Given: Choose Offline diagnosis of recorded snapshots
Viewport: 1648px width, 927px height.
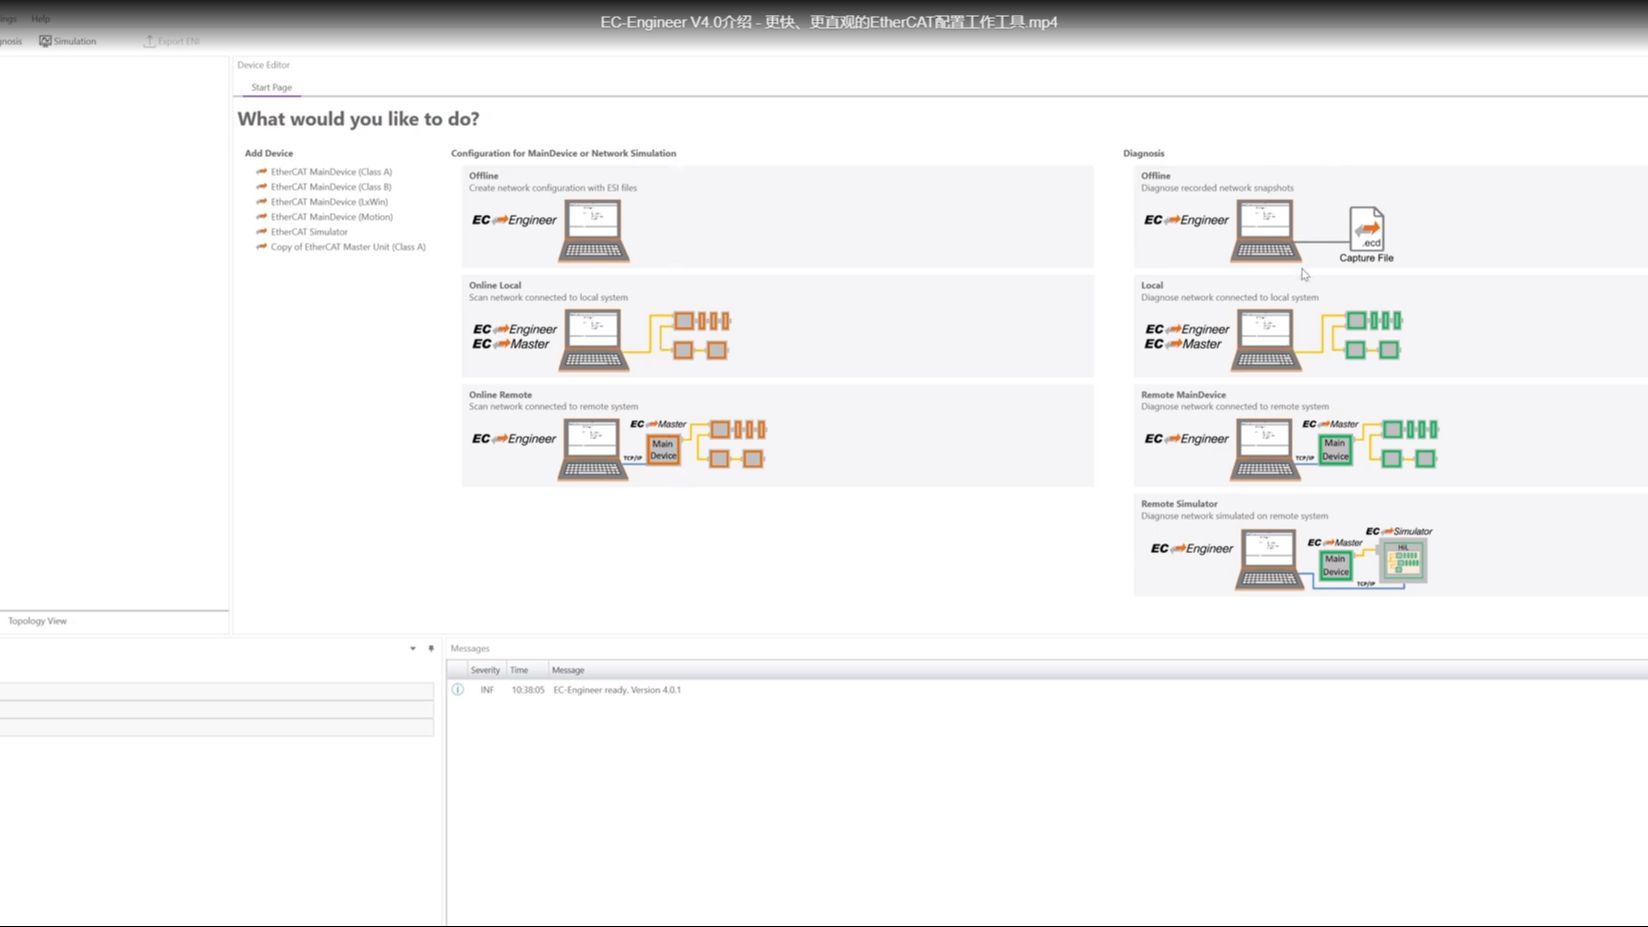Looking at the screenshot, I should click(1390, 217).
